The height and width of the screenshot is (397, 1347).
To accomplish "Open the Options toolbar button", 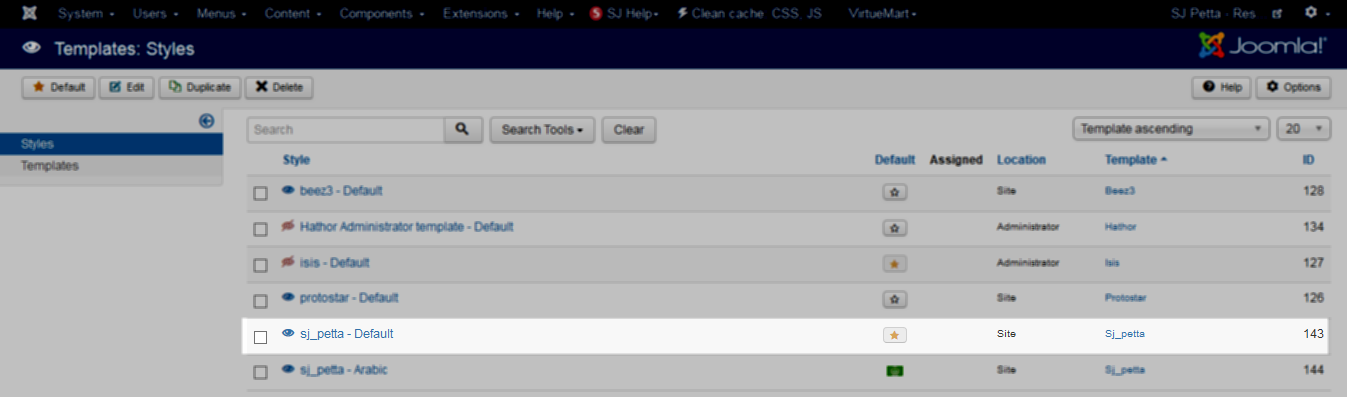I will [x=1293, y=88].
